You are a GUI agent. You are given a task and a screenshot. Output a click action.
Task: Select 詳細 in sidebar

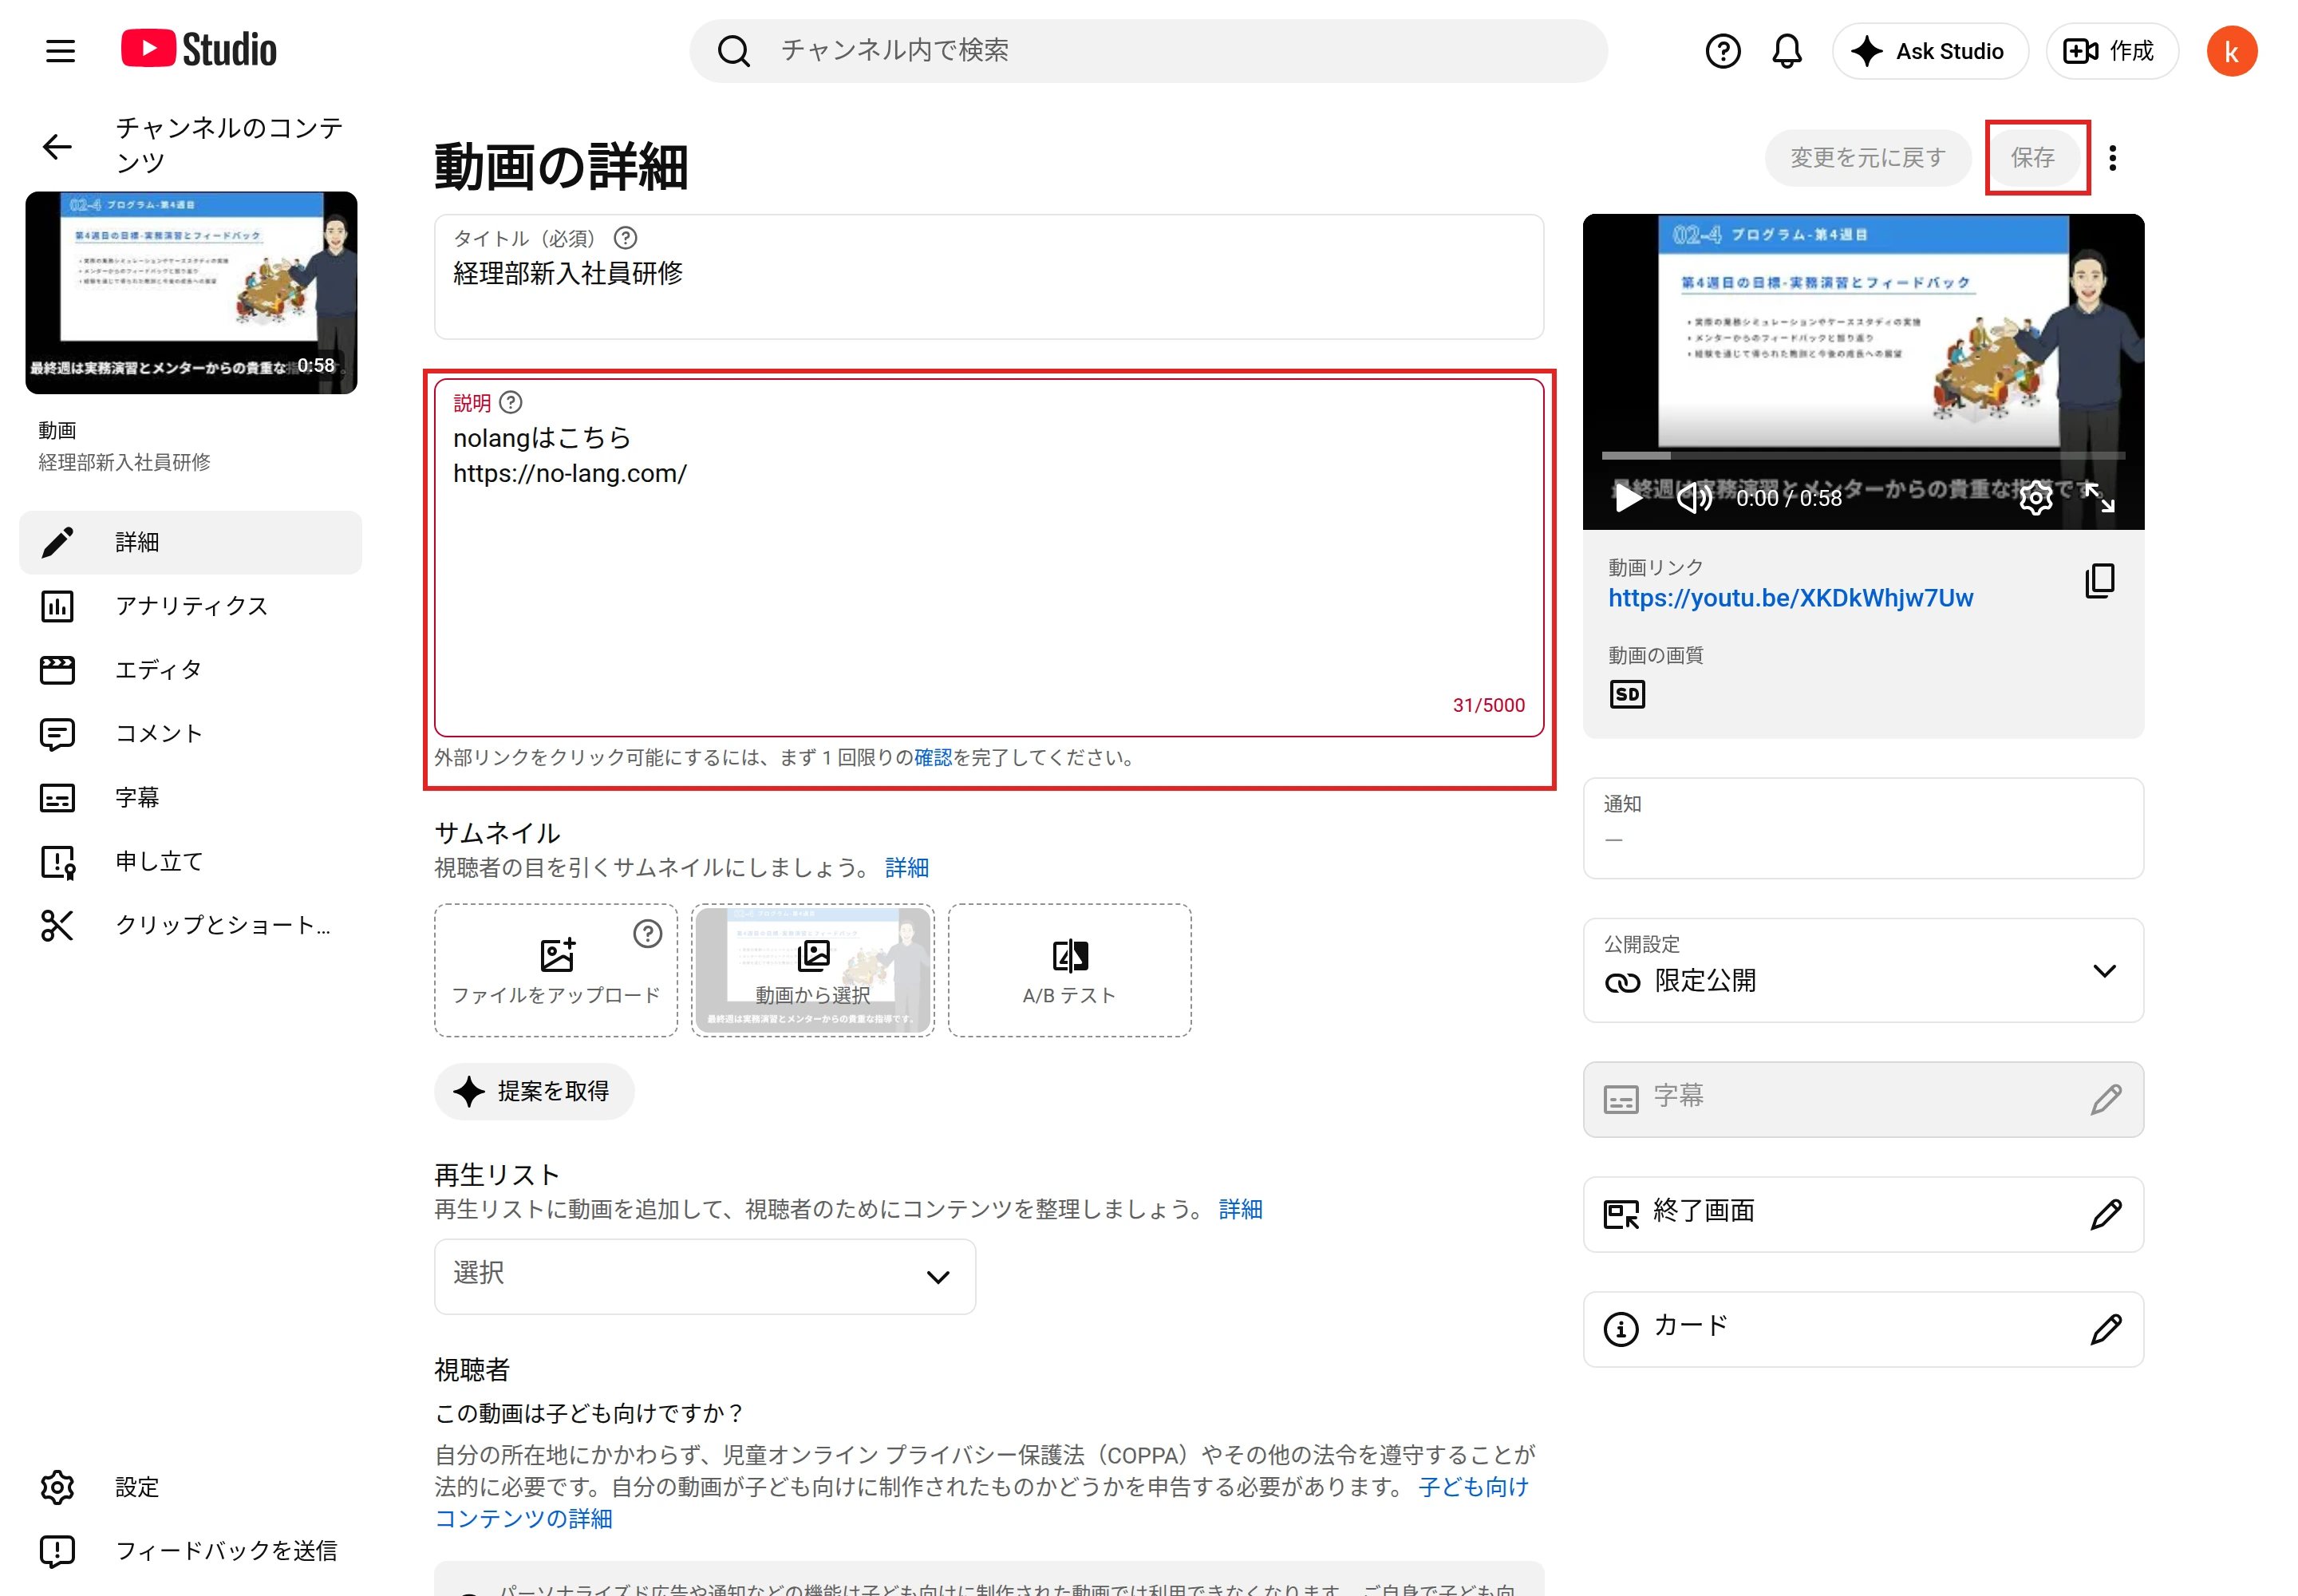click(x=190, y=542)
